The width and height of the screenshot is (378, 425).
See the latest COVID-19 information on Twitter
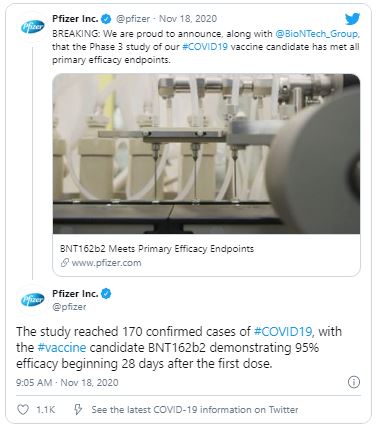195,410
